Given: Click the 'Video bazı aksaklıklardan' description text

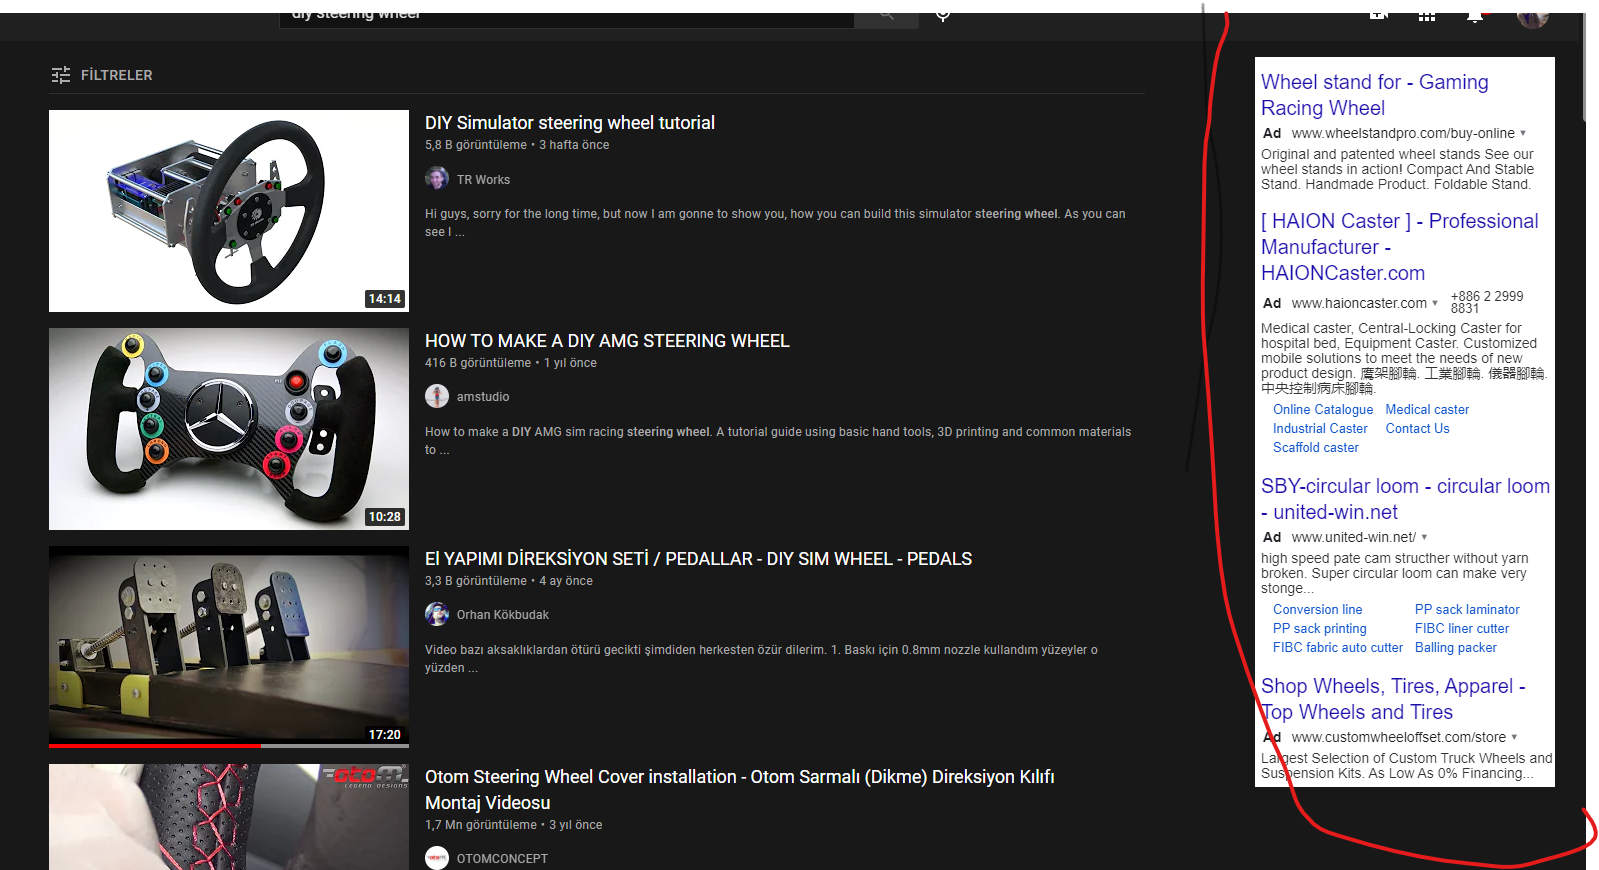Looking at the screenshot, I should pos(761,659).
